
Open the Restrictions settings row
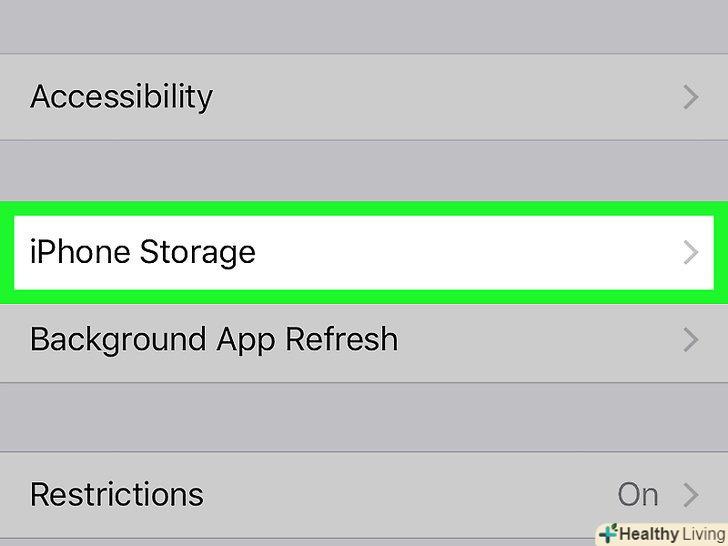pos(300,494)
